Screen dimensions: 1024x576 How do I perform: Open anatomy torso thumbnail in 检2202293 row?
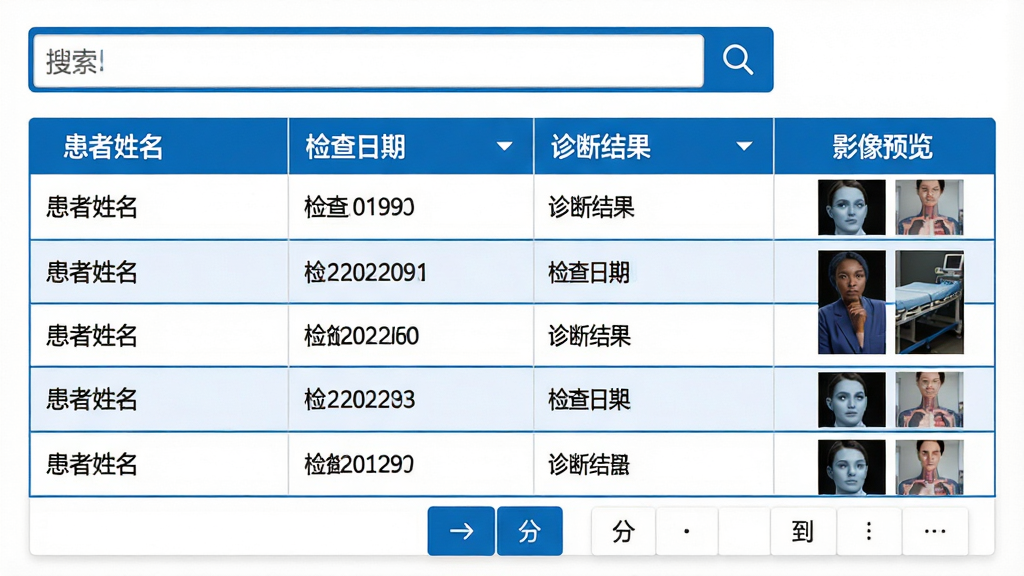coord(929,400)
